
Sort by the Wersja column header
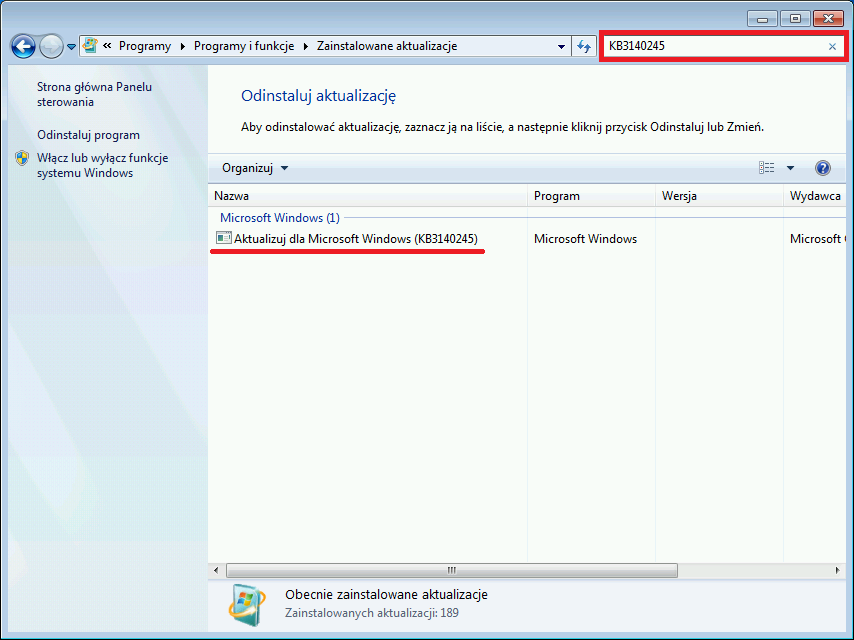(x=719, y=196)
